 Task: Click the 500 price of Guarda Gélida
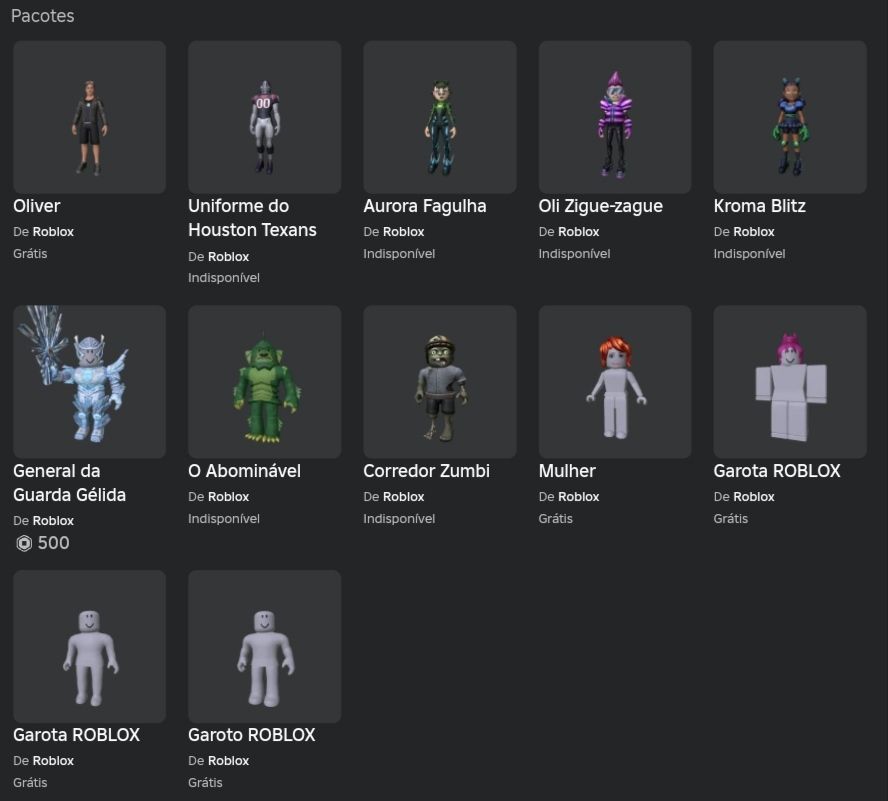(x=53, y=543)
